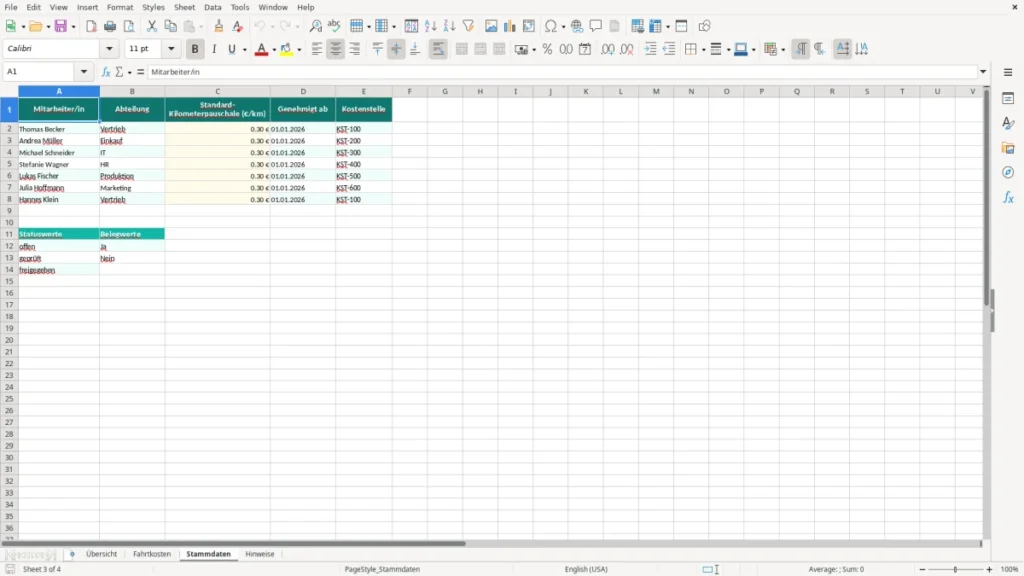The width and height of the screenshot is (1024, 576).
Task: Apply the red font color
Action: (261, 49)
